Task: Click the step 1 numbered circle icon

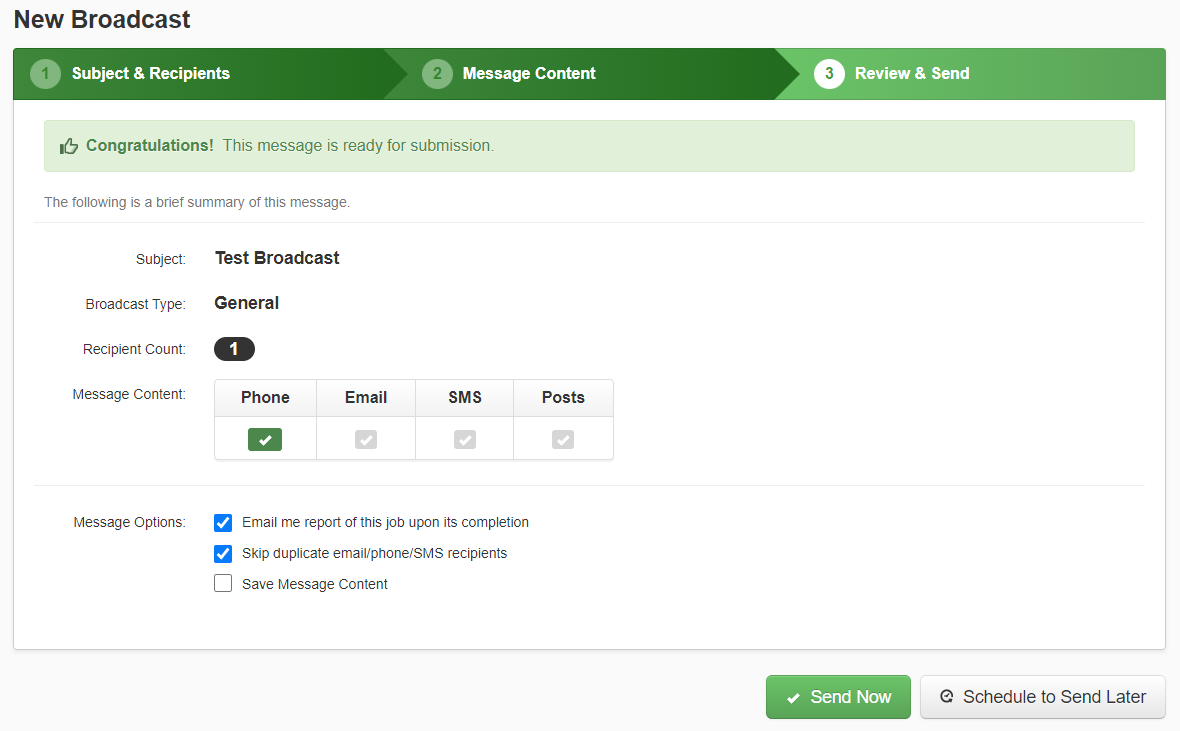Action: coord(45,73)
